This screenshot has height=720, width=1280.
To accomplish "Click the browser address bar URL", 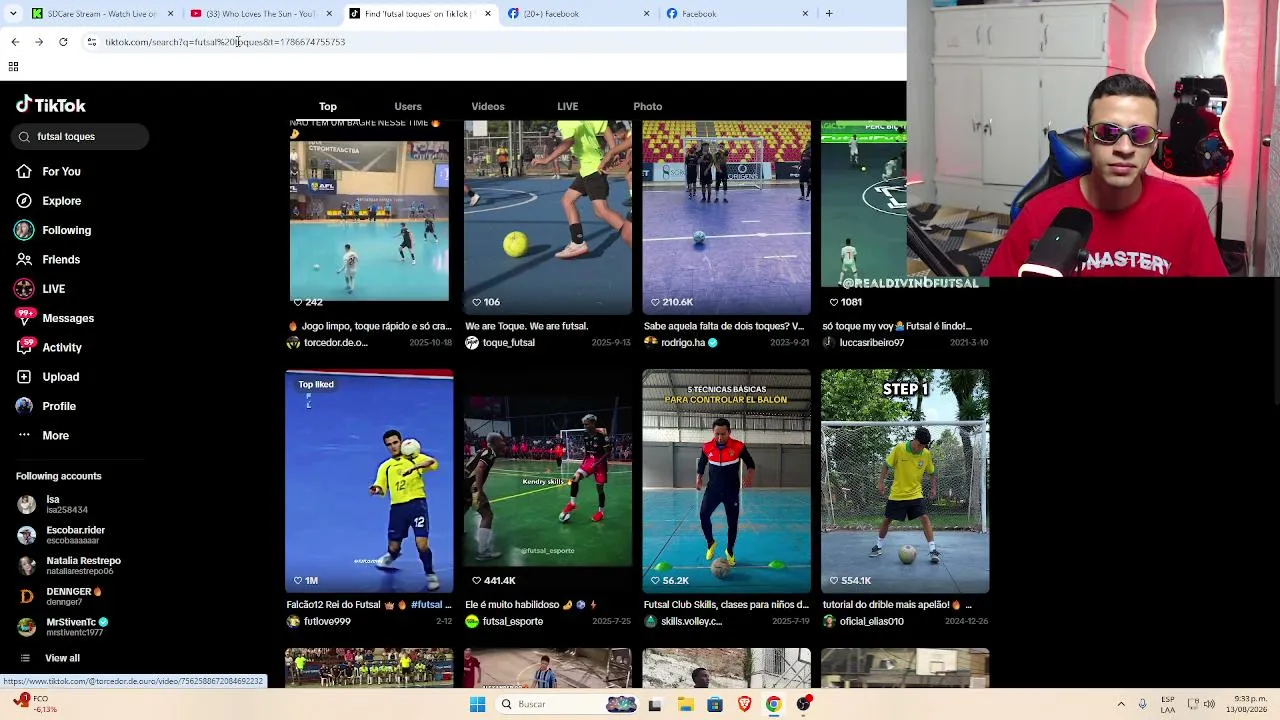I will pyautogui.click(x=225, y=42).
